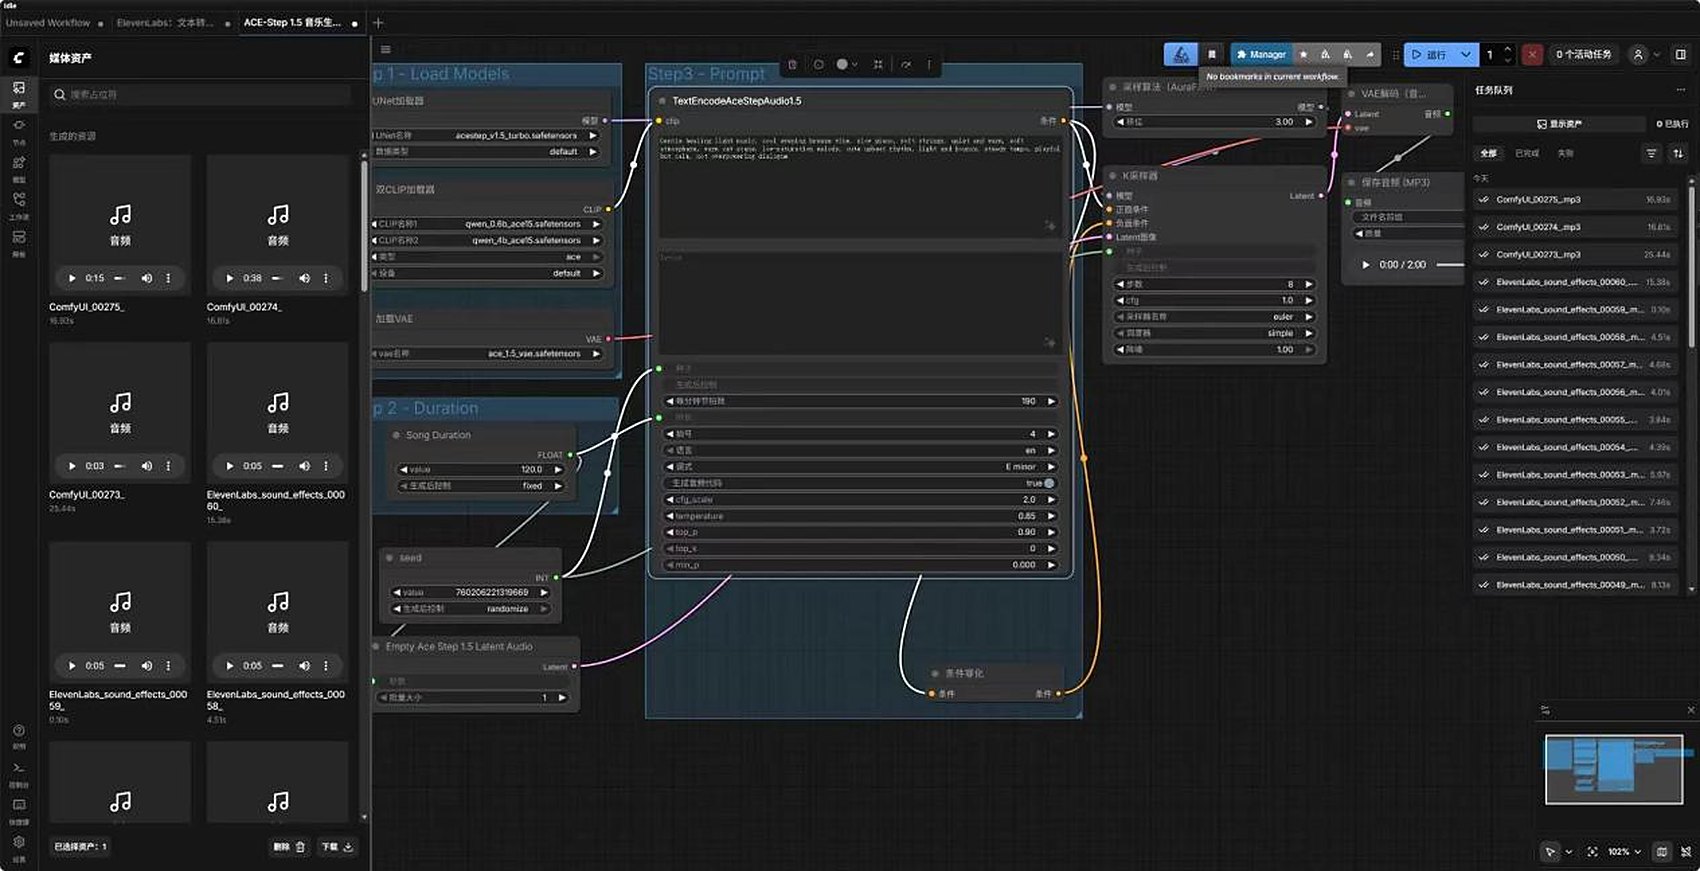This screenshot has width=1700, height=871.
Task: Click the filter icon in task queue
Action: (1651, 153)
